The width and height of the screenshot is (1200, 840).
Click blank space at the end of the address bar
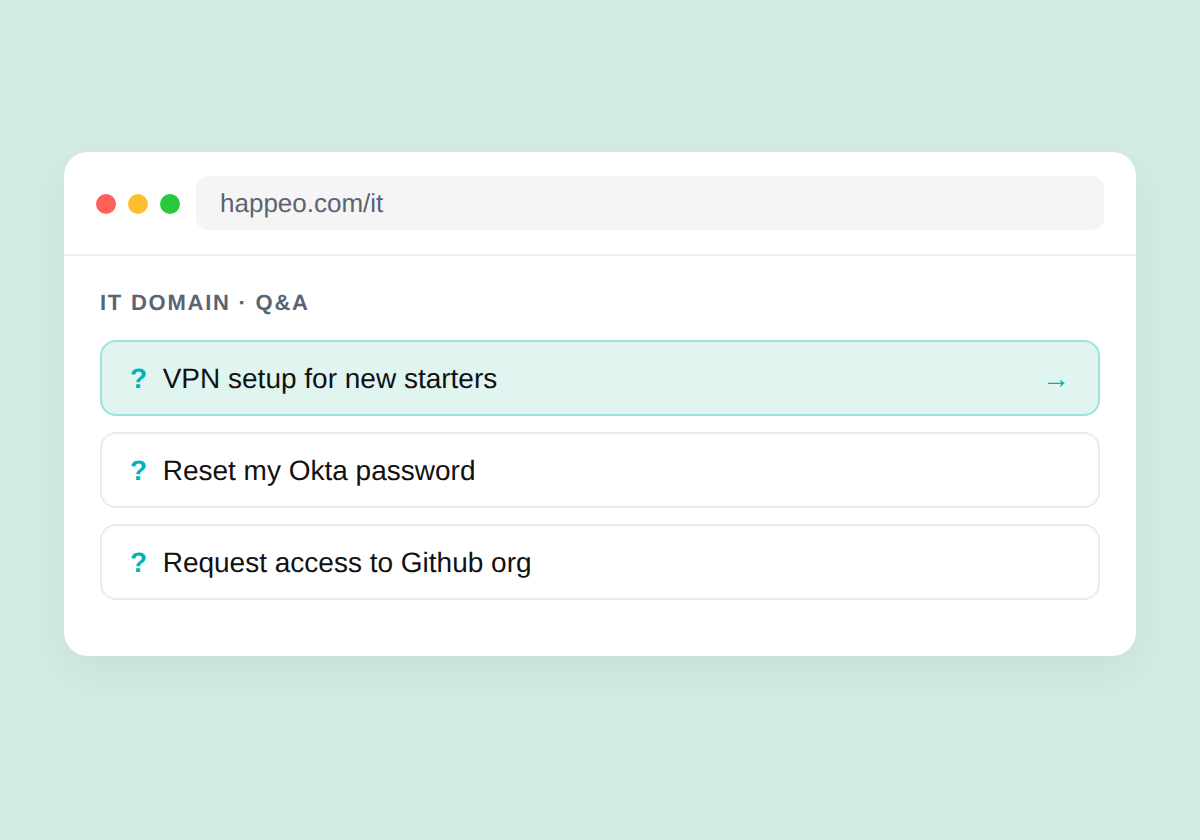[750, 203]
